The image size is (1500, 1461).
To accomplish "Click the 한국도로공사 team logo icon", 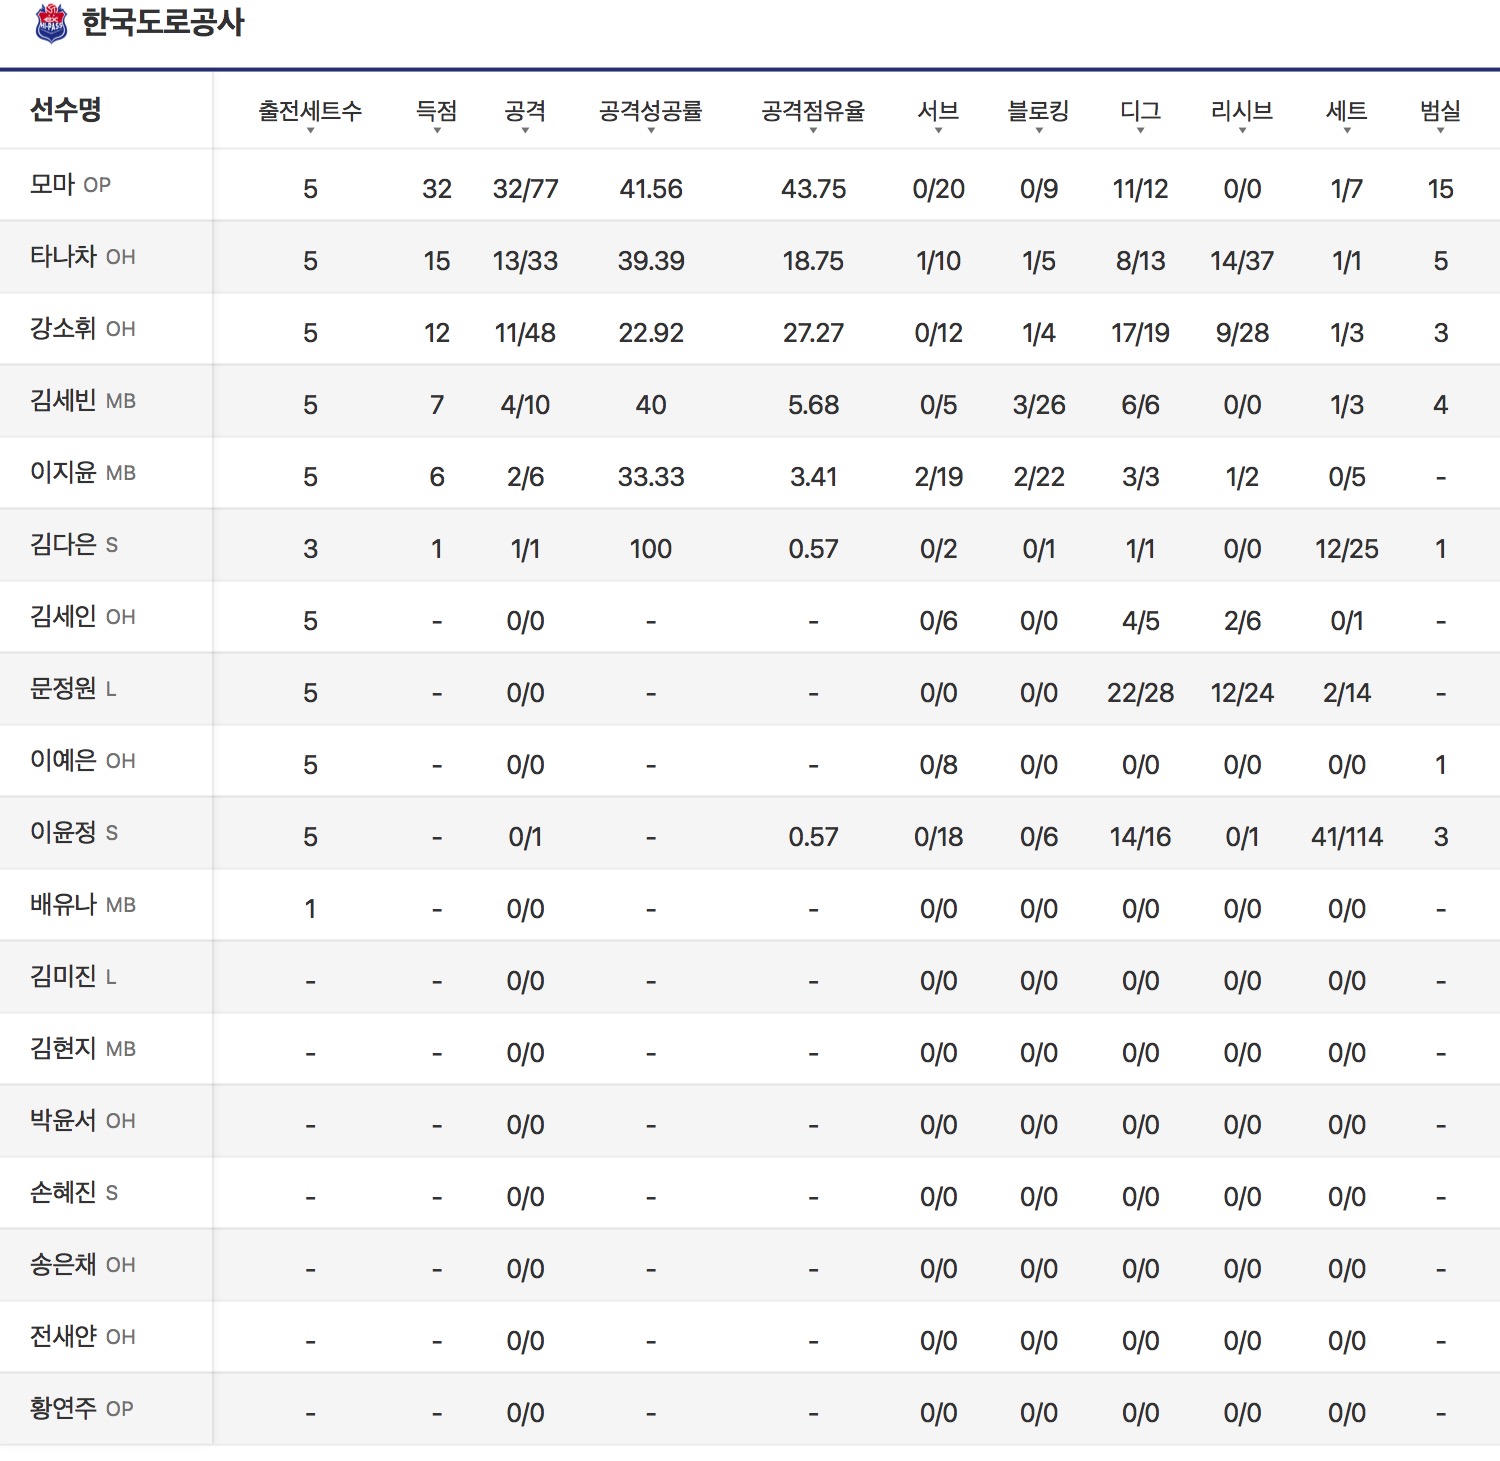I will (x=51, y=23).
